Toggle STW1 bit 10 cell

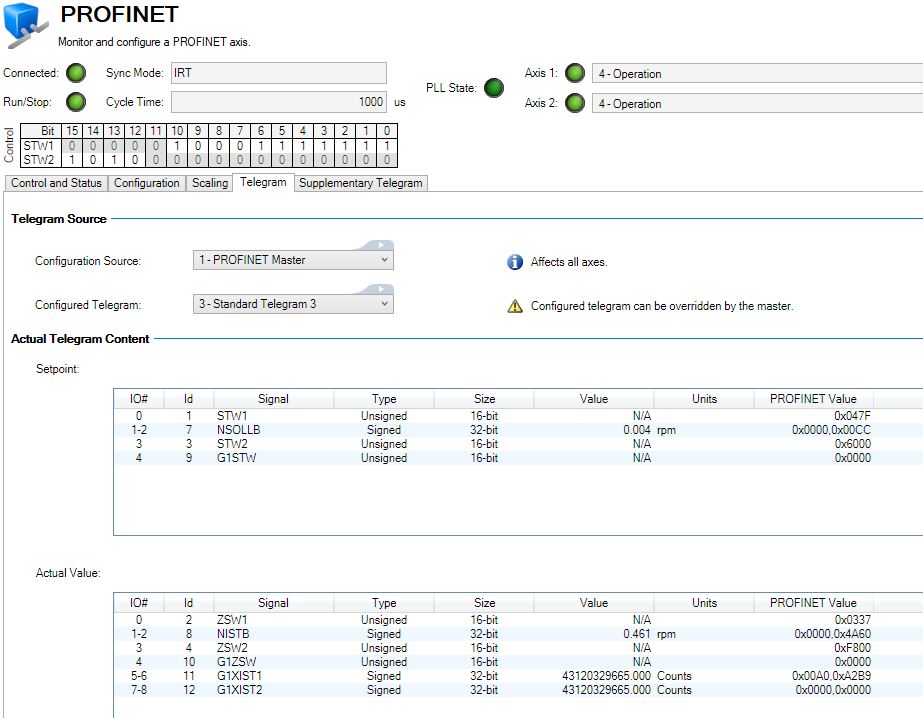[177, 145]
